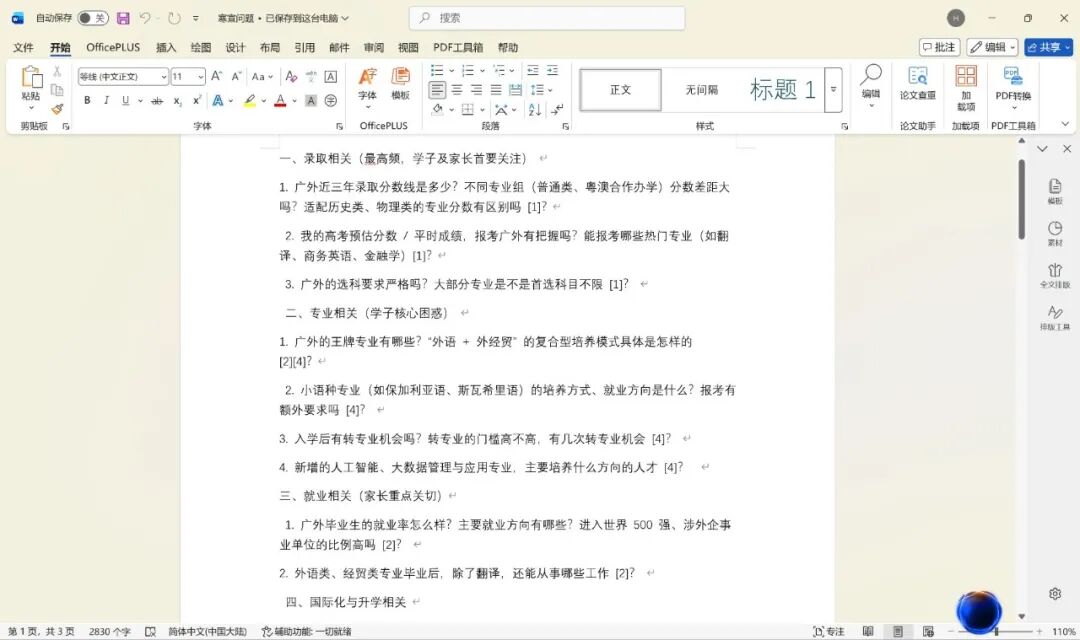Click the 搜索 search box
1080x640 pixels.
click(x=547, y=18)
